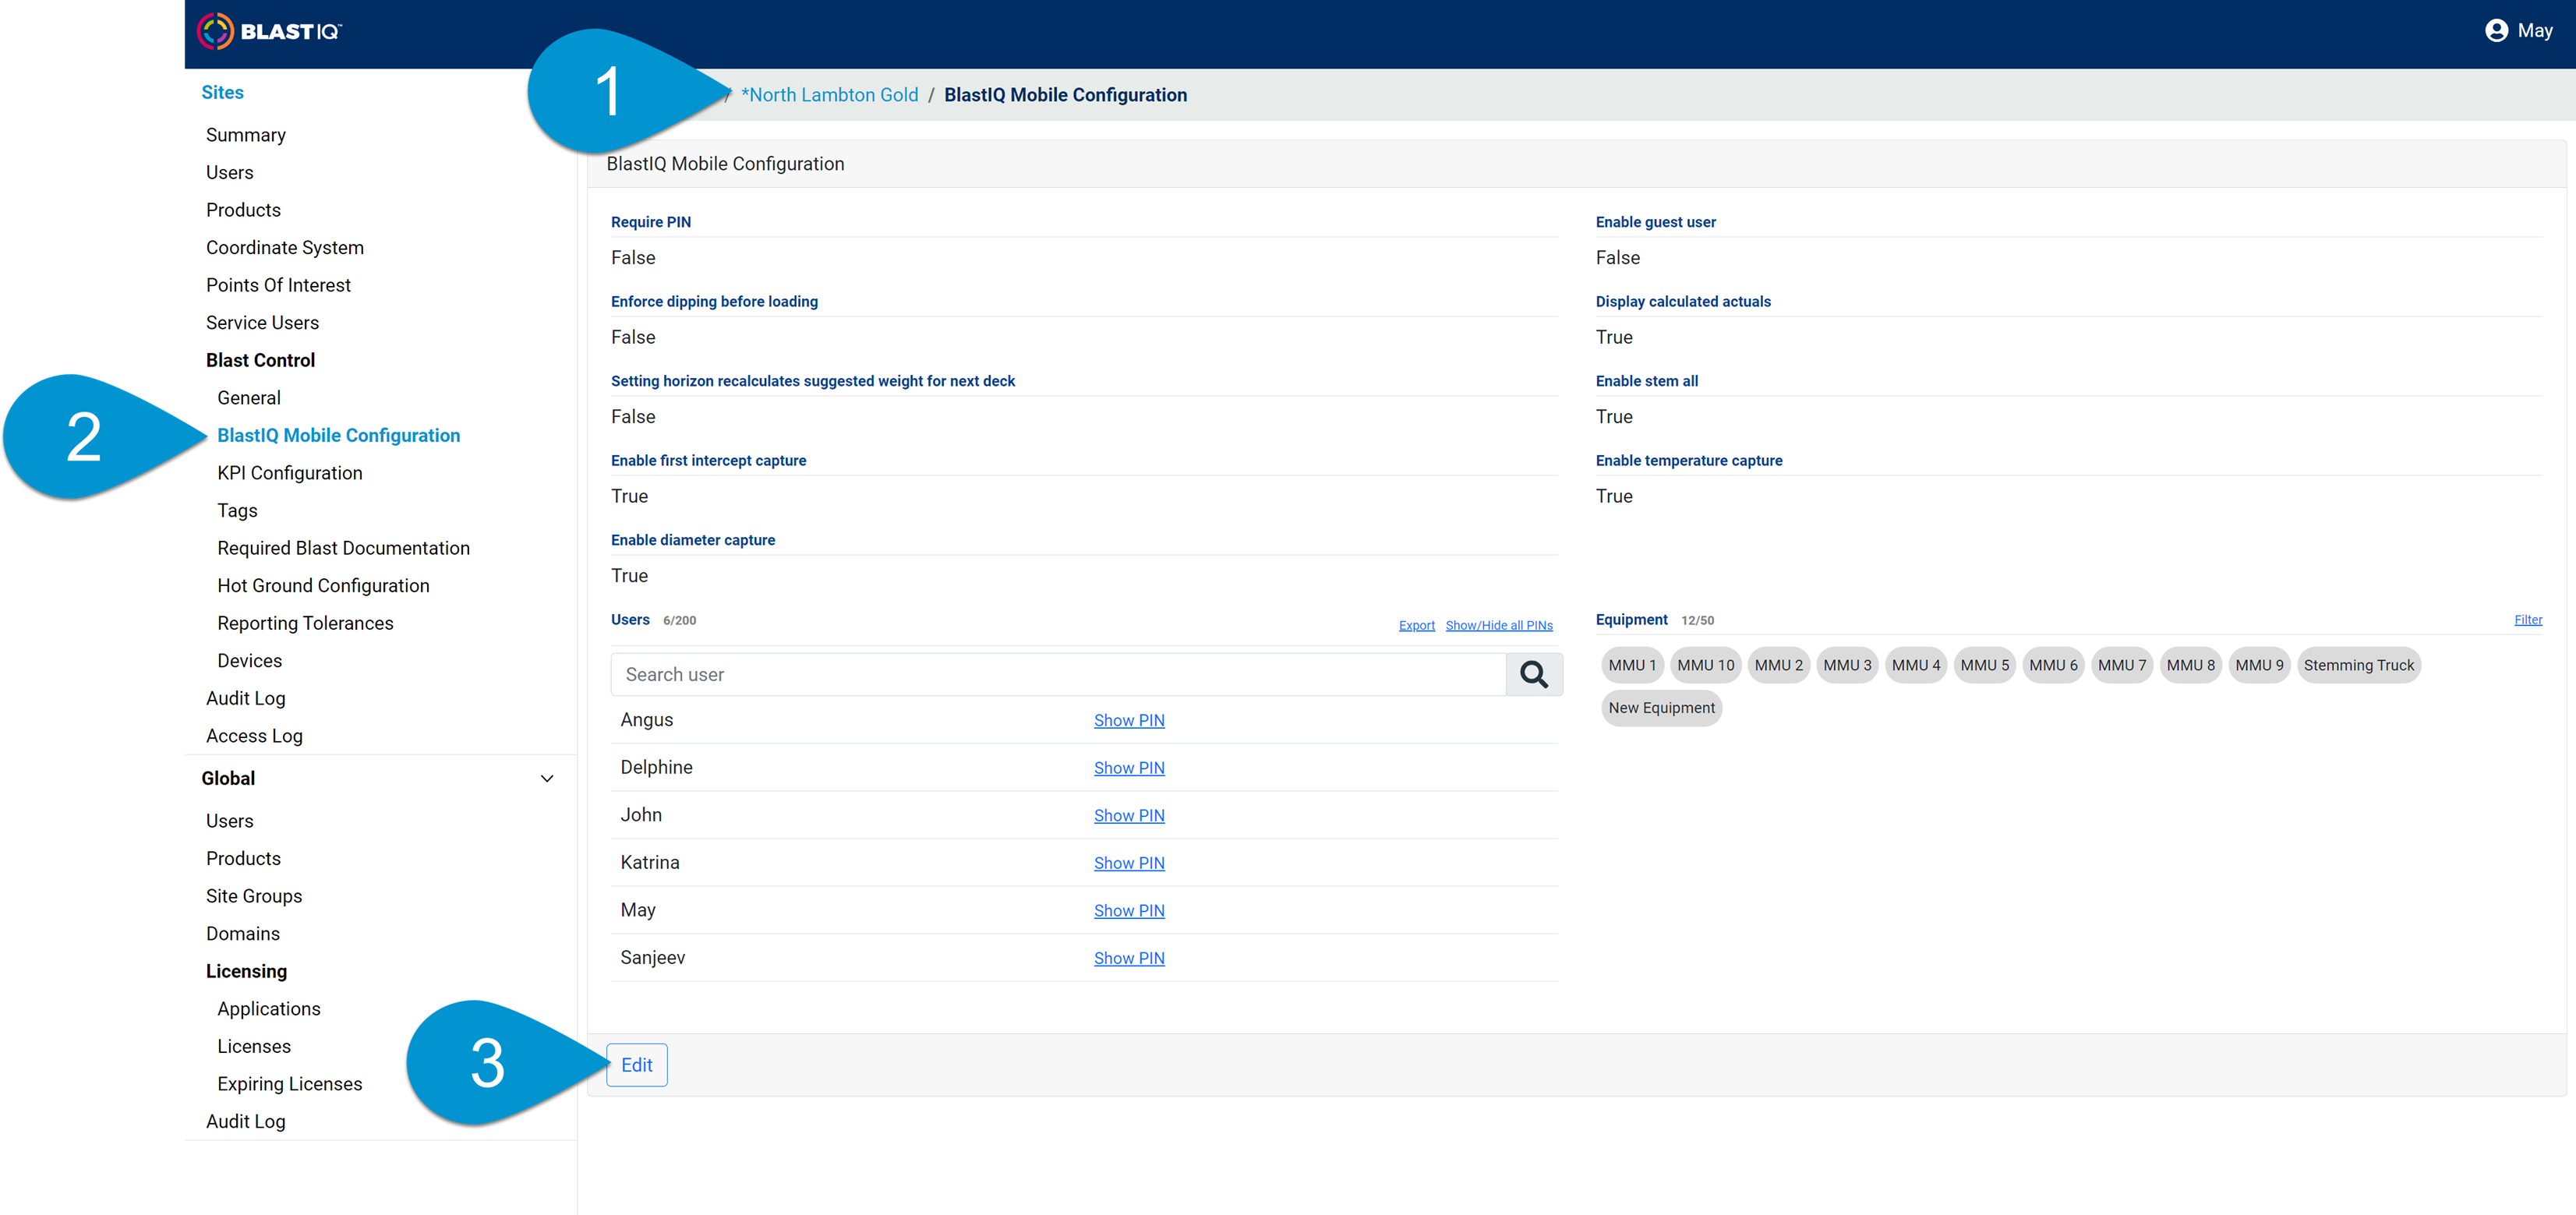Open the May user account icon
The image size is (2576, 1215).
click(2496, 31)
